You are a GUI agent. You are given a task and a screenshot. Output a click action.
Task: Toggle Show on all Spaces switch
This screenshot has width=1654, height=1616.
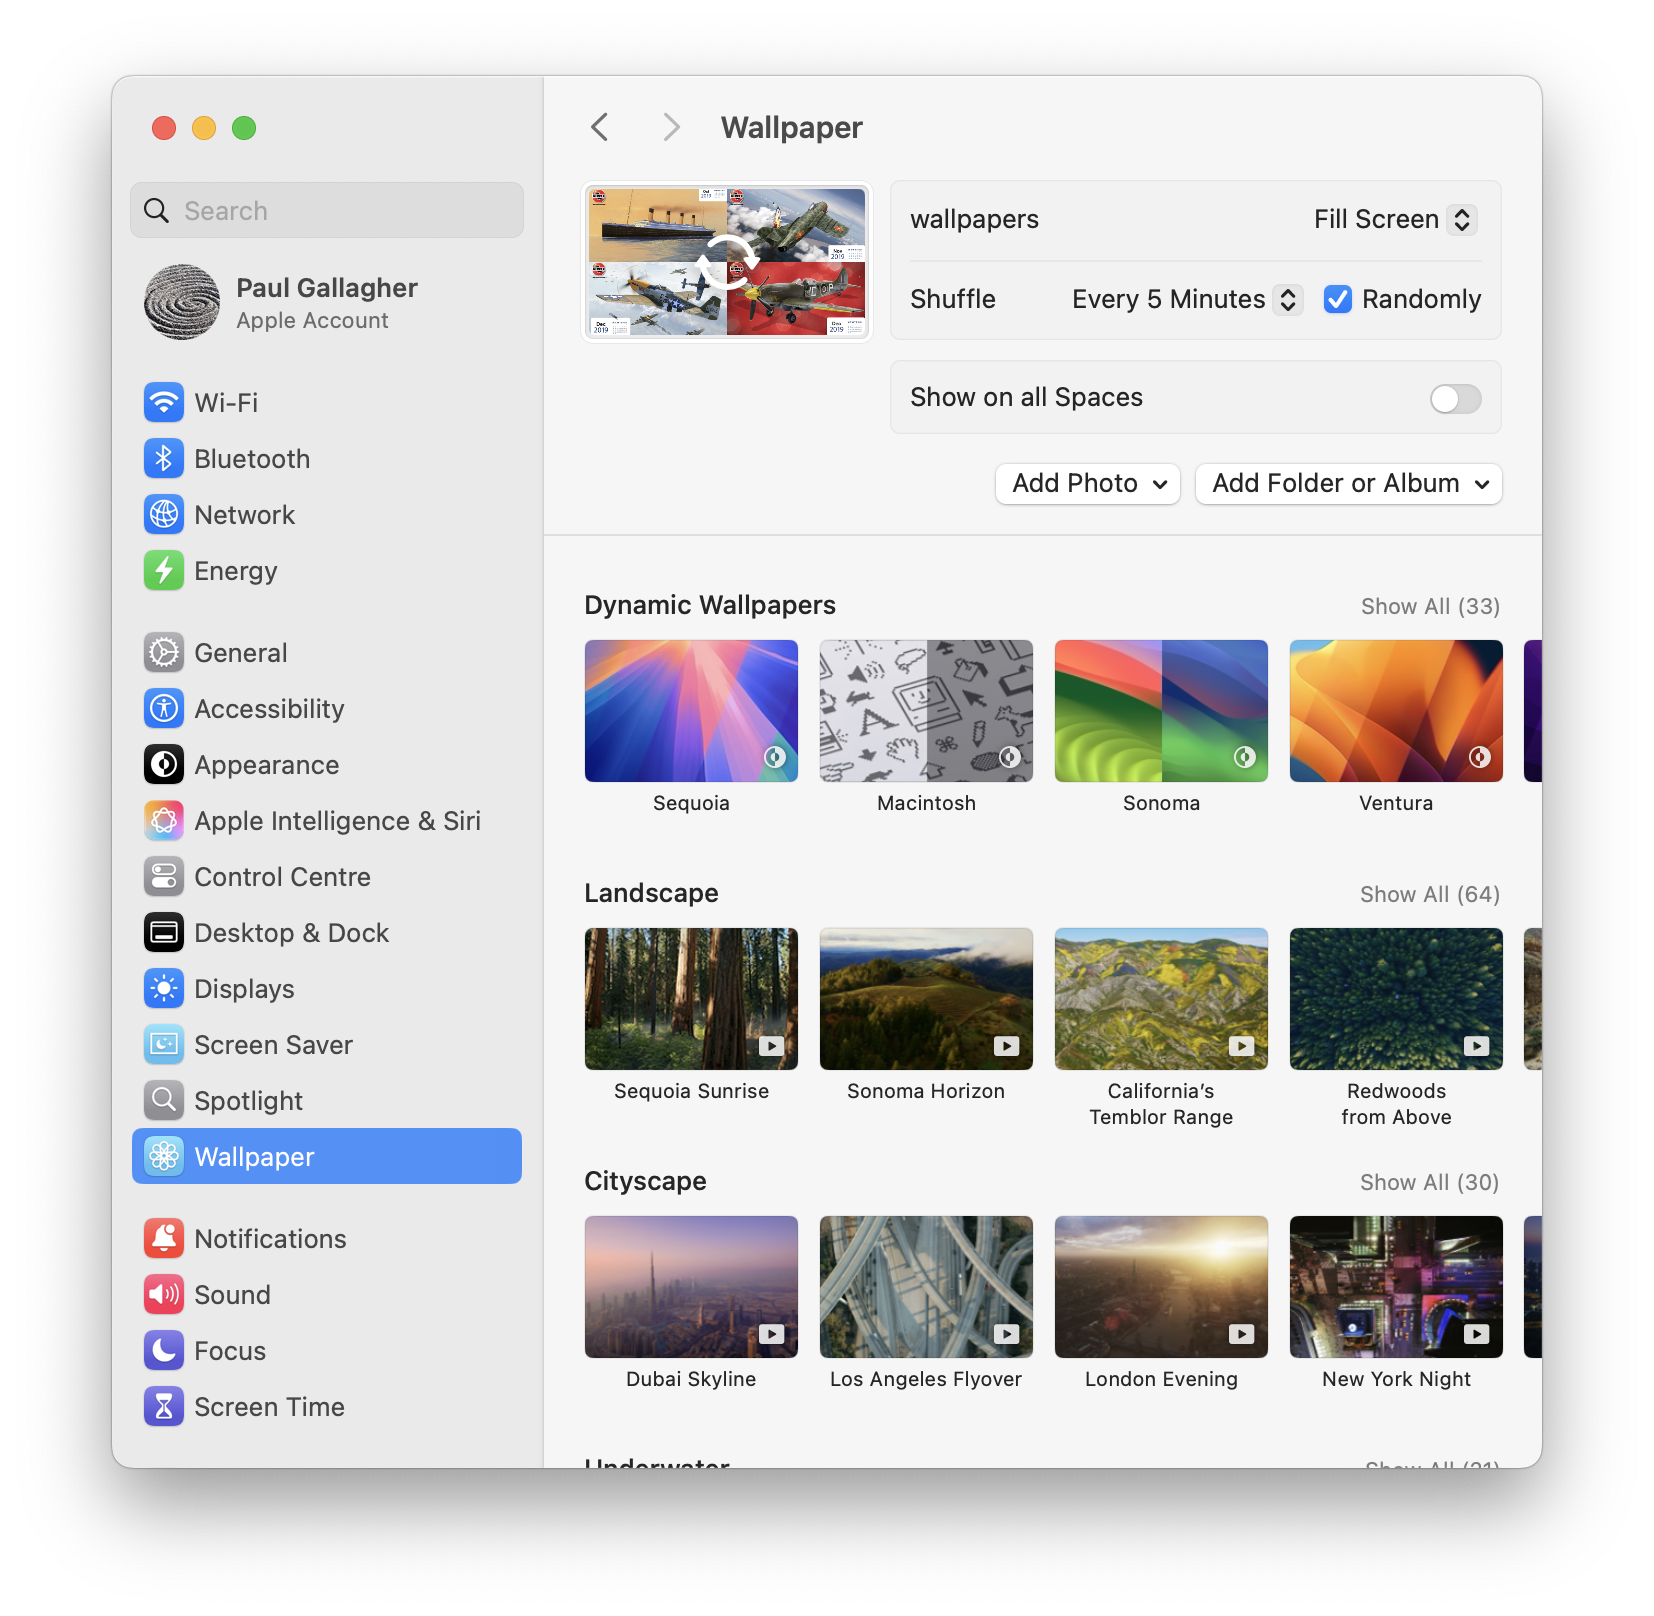pyautogui.click(x=1455, y=398)
